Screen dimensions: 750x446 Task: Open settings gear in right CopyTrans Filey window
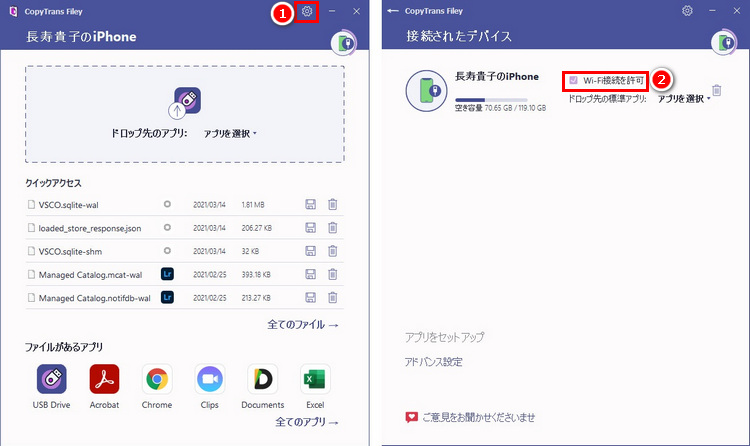pos(687,11)
